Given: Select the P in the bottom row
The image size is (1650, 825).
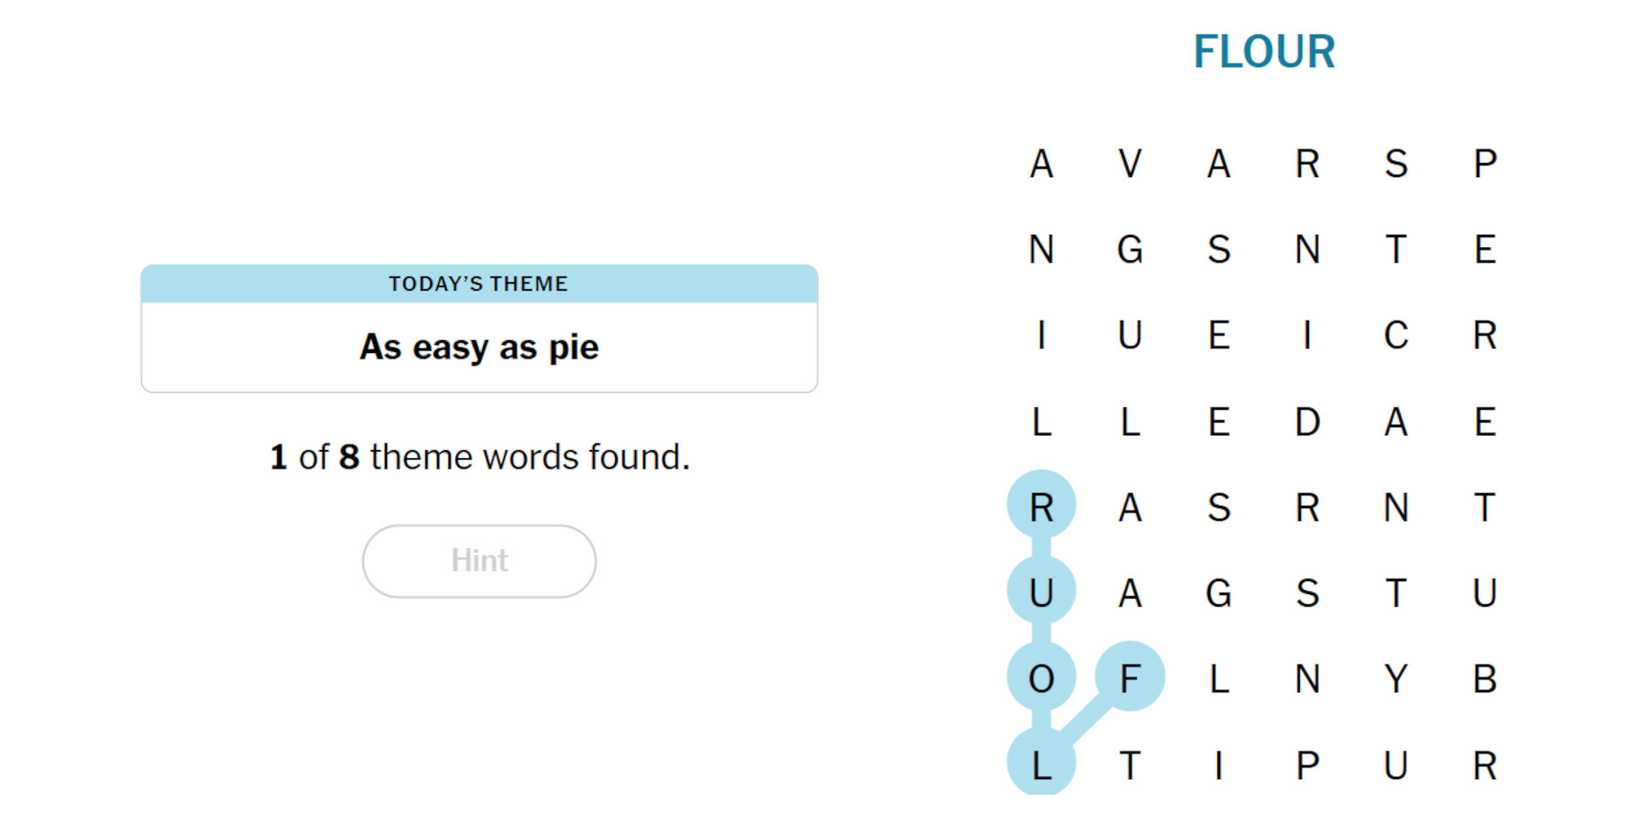Looking at the screenshot, I should (1307, 765).
